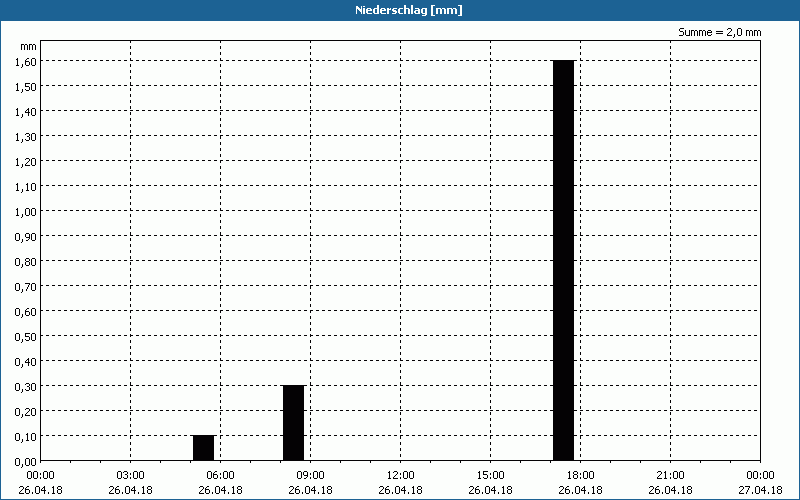This screenshot has width=800, height=500.
Task: Click the tall 1,60 mm precipitation bar
Action: tap(563, 260)
